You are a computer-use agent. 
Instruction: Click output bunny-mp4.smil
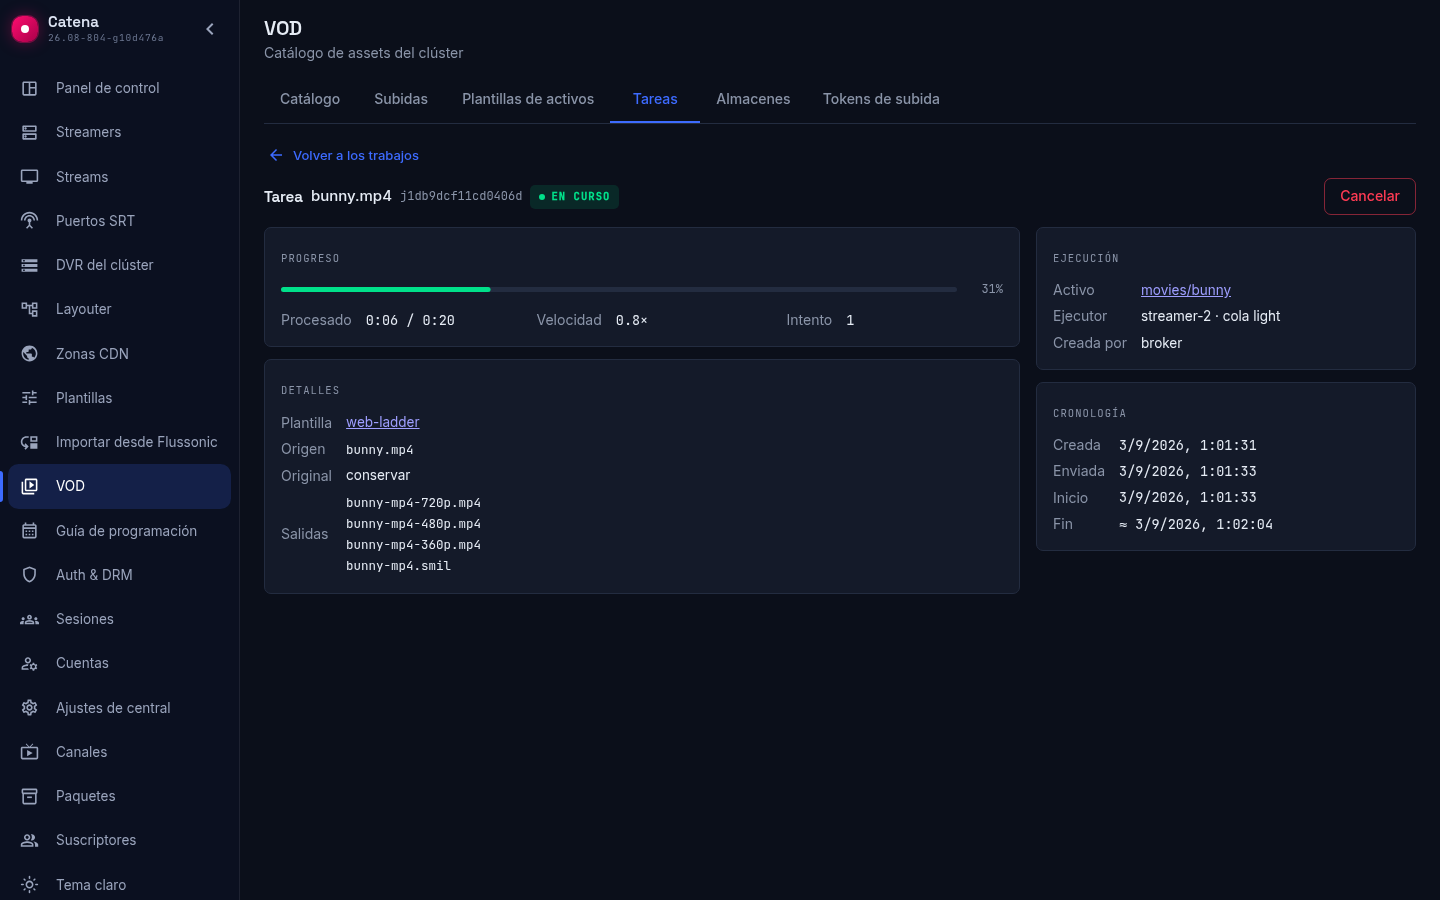click(x=398, y=566)
